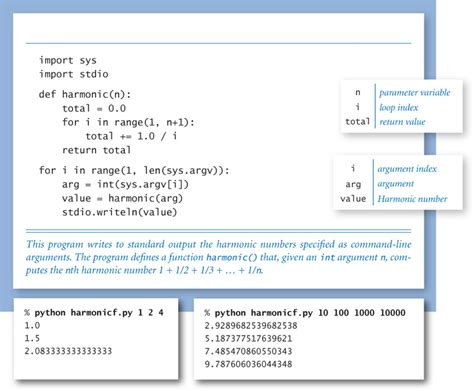Click the 'python harmonicf.py 1 2 4' command
474x391 pixels.
pyautogui.click(x=99, y=313)
